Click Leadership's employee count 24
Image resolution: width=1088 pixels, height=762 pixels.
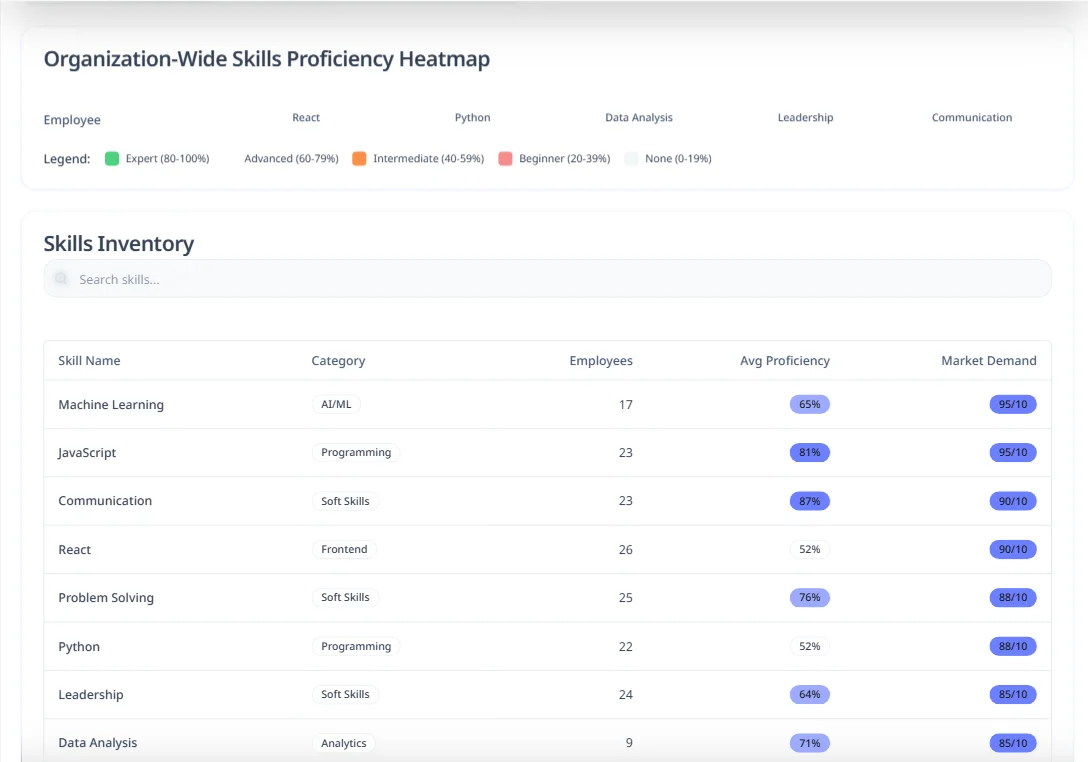pos(626,695)
